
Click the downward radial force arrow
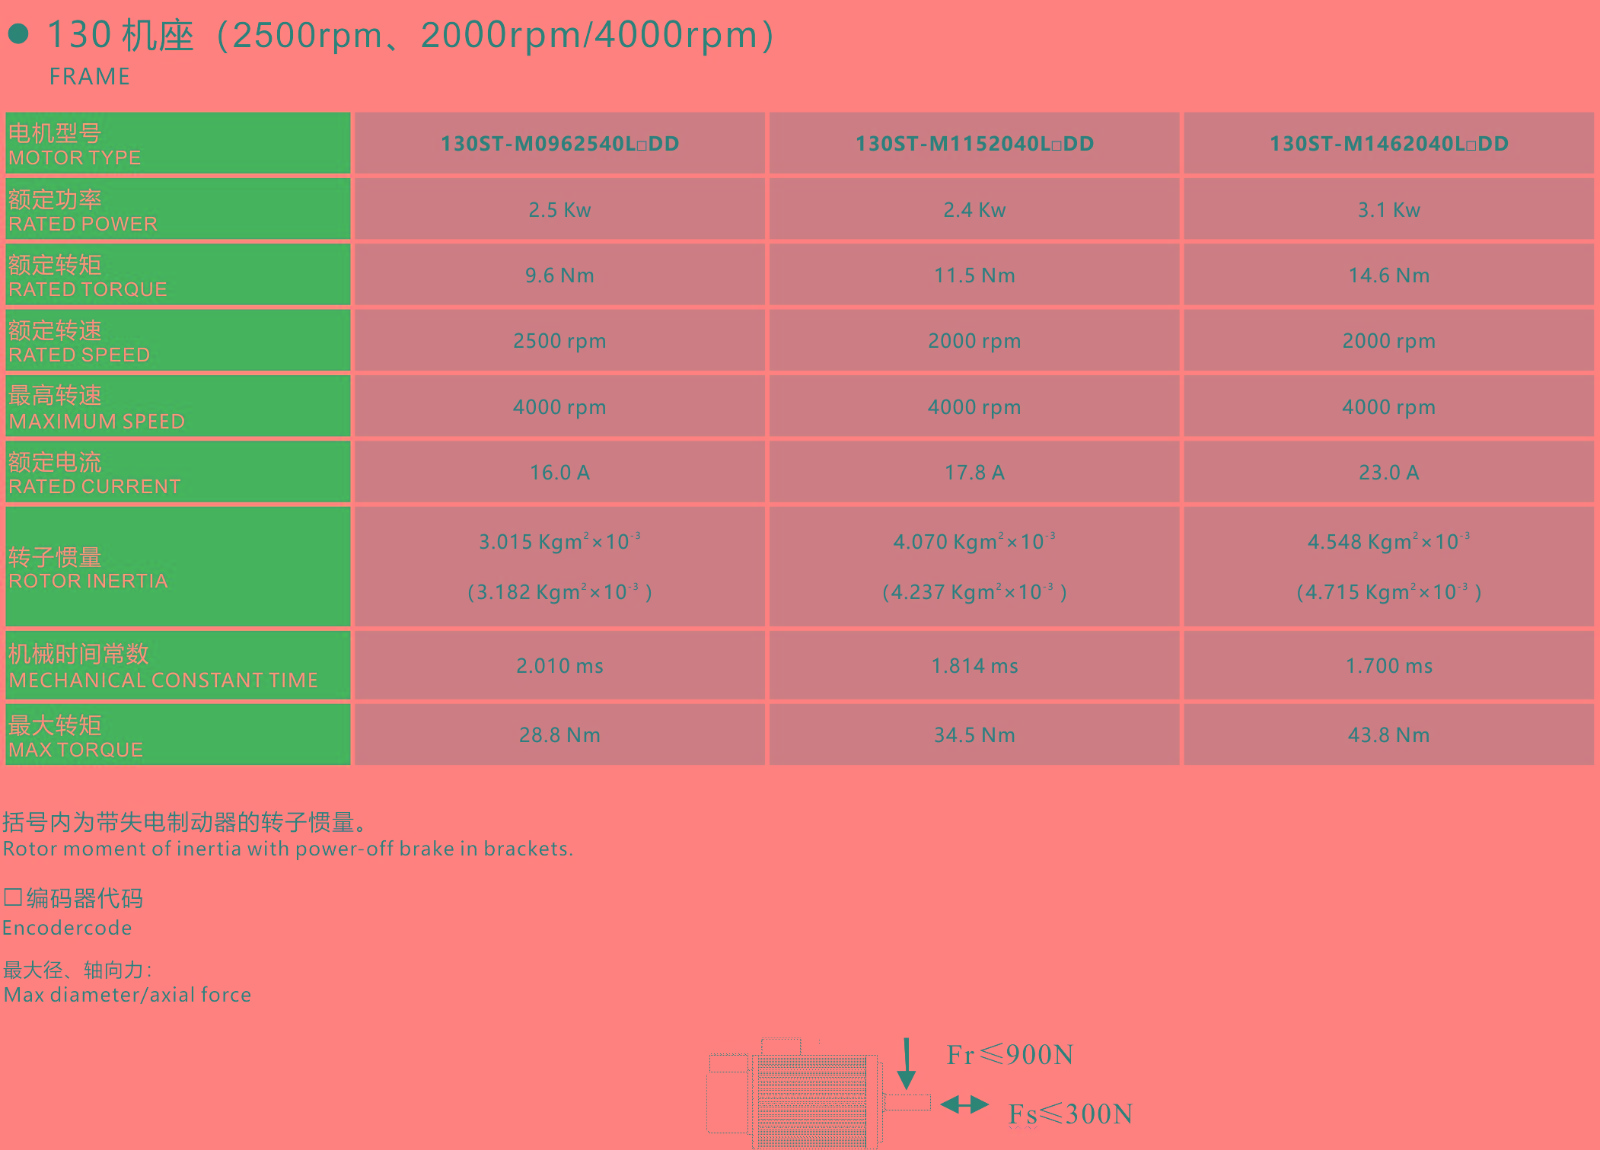point(906,1064)
